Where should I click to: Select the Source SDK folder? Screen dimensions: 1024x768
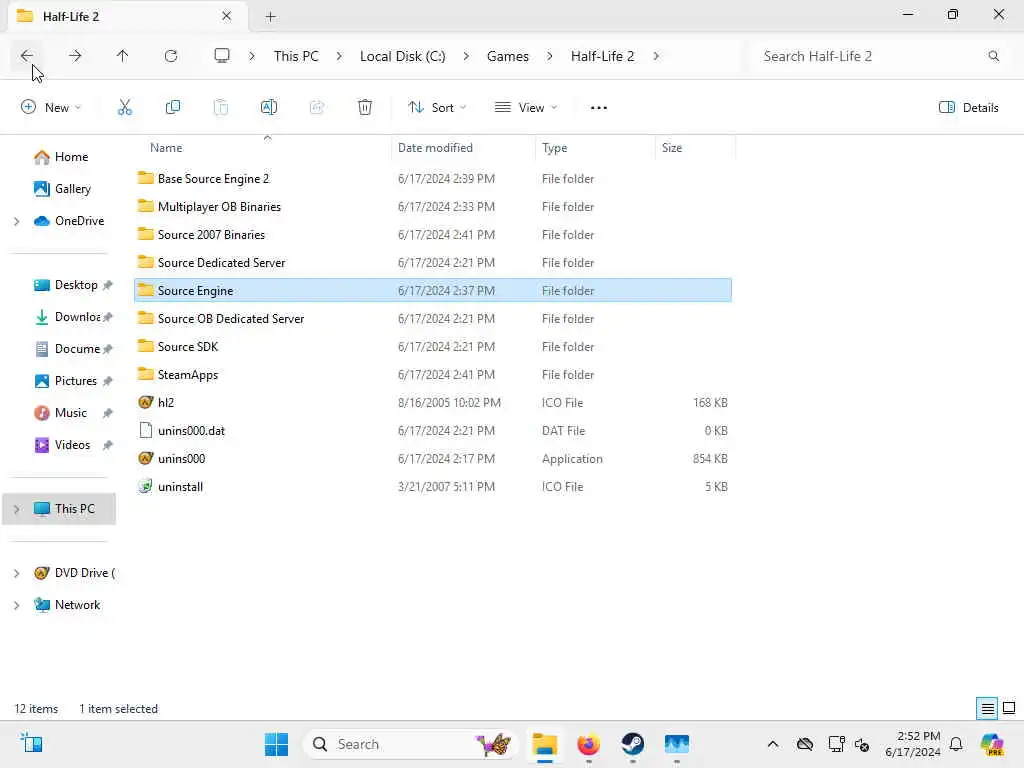(x=432, y=347)
